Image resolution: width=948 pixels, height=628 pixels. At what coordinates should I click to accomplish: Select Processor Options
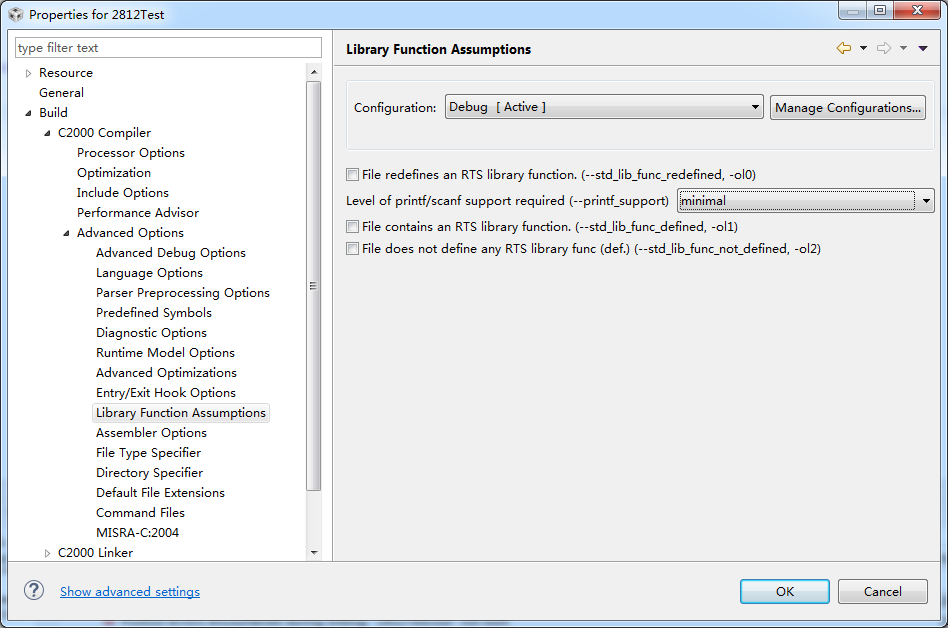pyautogui.click(x=131, y=152)
